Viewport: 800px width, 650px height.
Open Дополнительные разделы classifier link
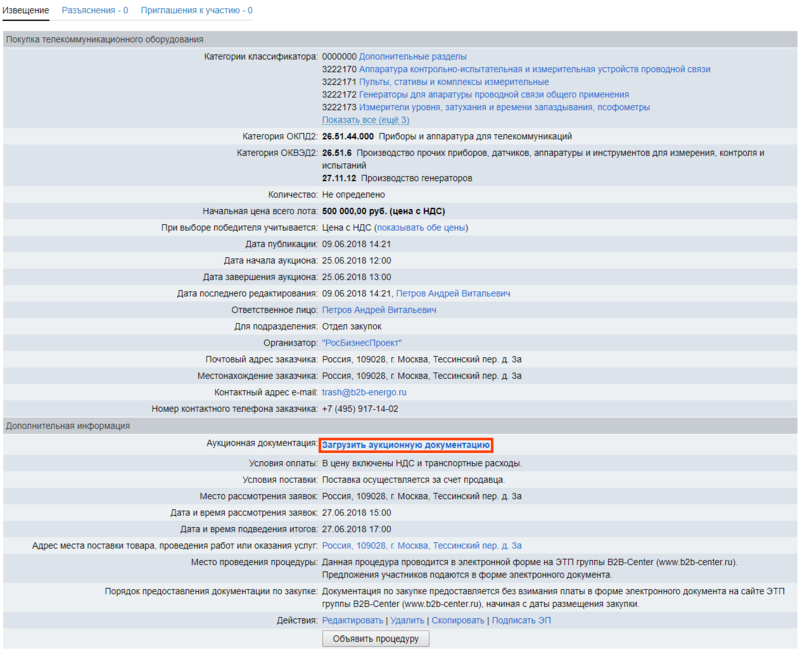pos(412,57)
